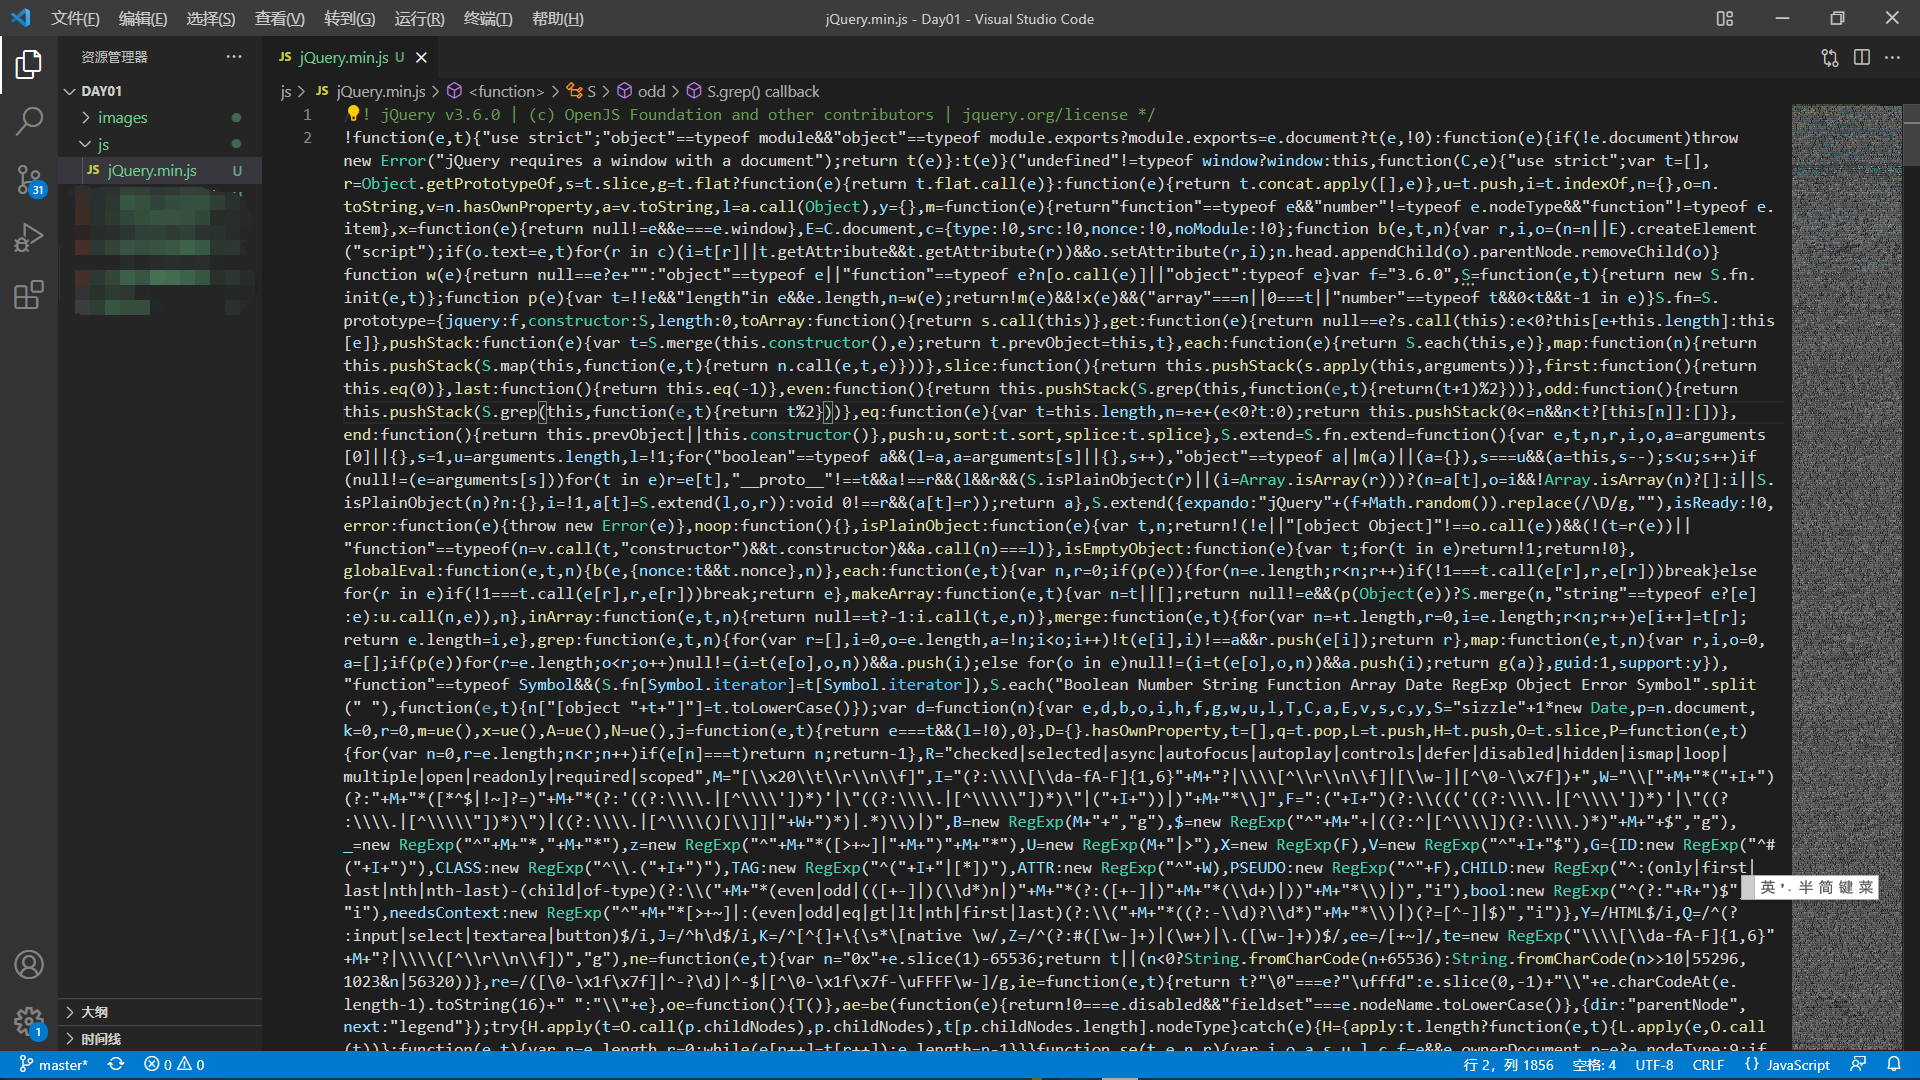Expand the images folder
The height and width of the screenshot is (1080, 1920).
point(160,118)
